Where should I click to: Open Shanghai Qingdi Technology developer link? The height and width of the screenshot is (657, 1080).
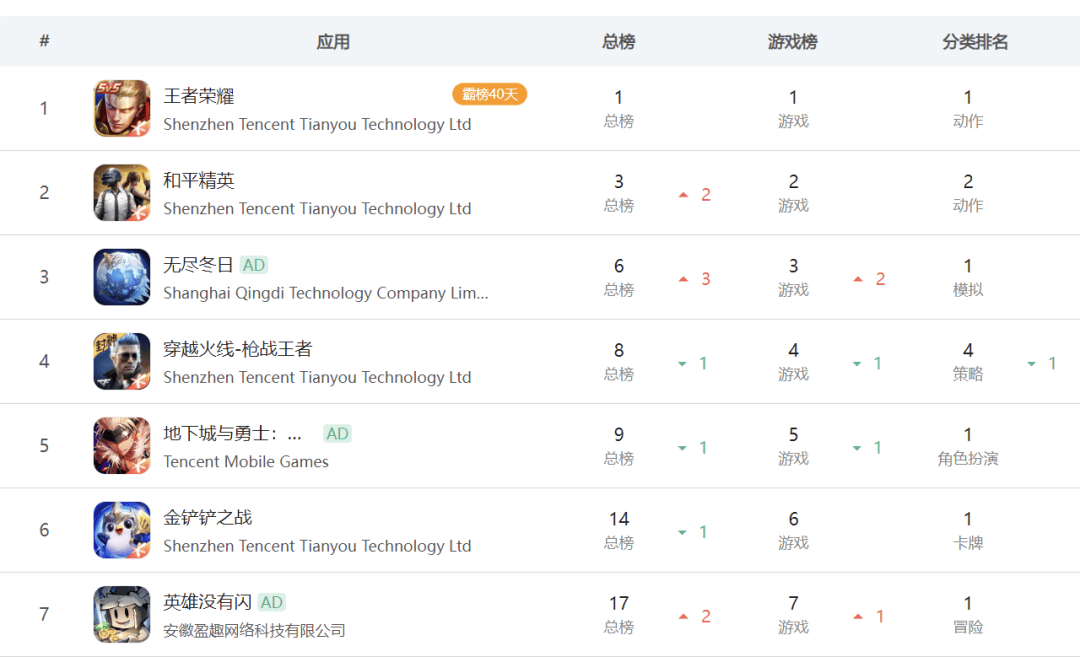[x=326, y=293]
